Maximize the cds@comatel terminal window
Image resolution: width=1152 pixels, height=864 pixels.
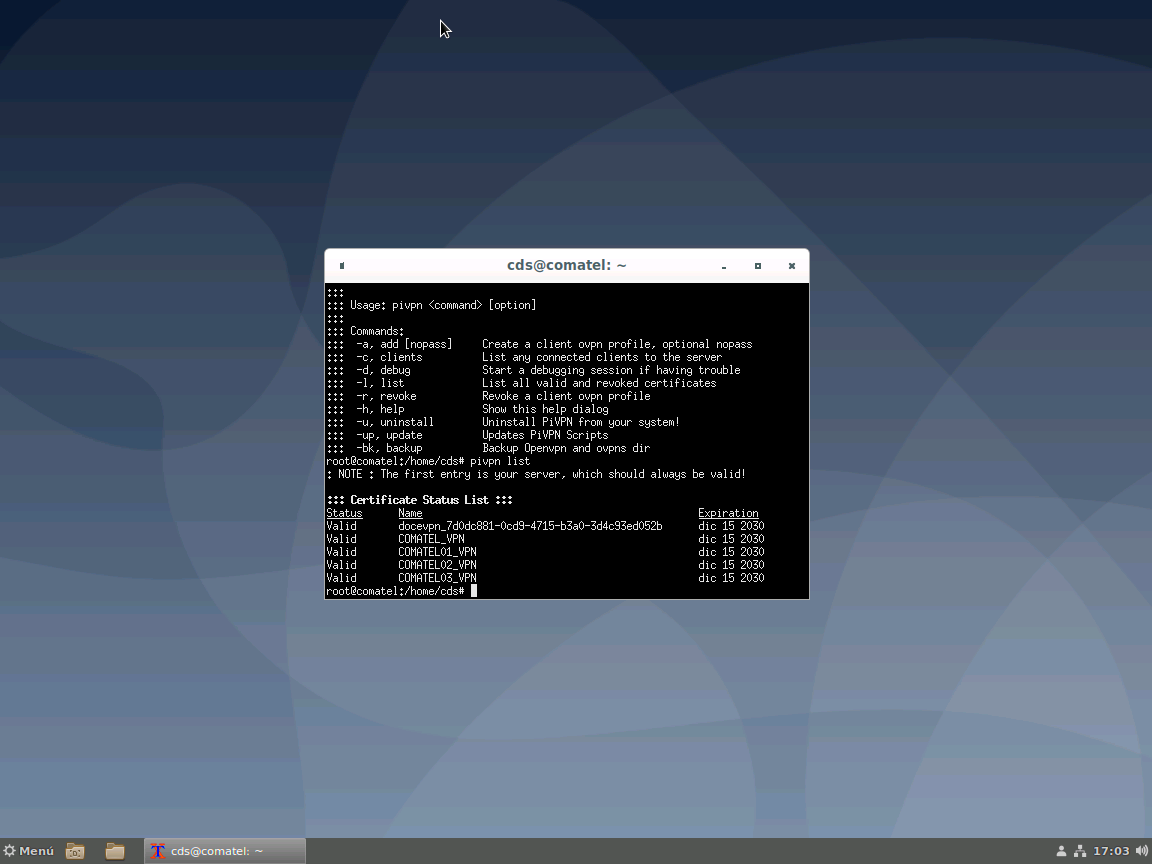coord(758,266)
